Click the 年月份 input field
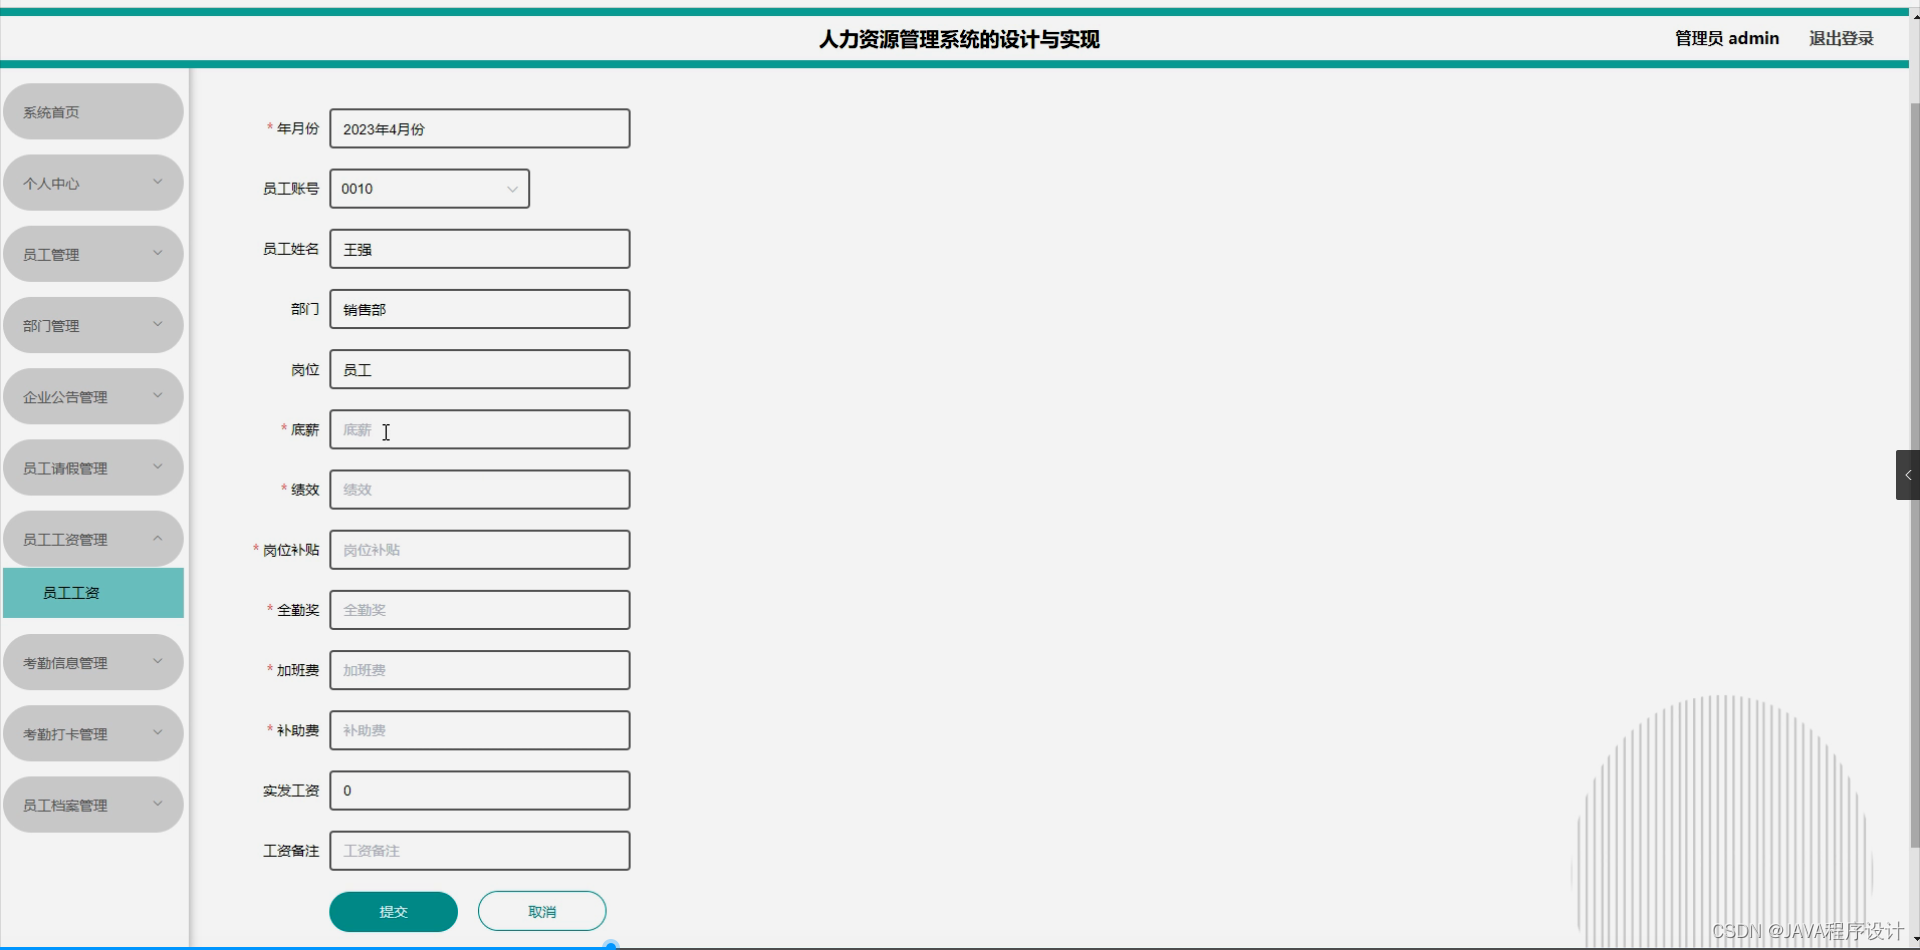This screenshot has height=950, width=1920. (x=480, y=129)
